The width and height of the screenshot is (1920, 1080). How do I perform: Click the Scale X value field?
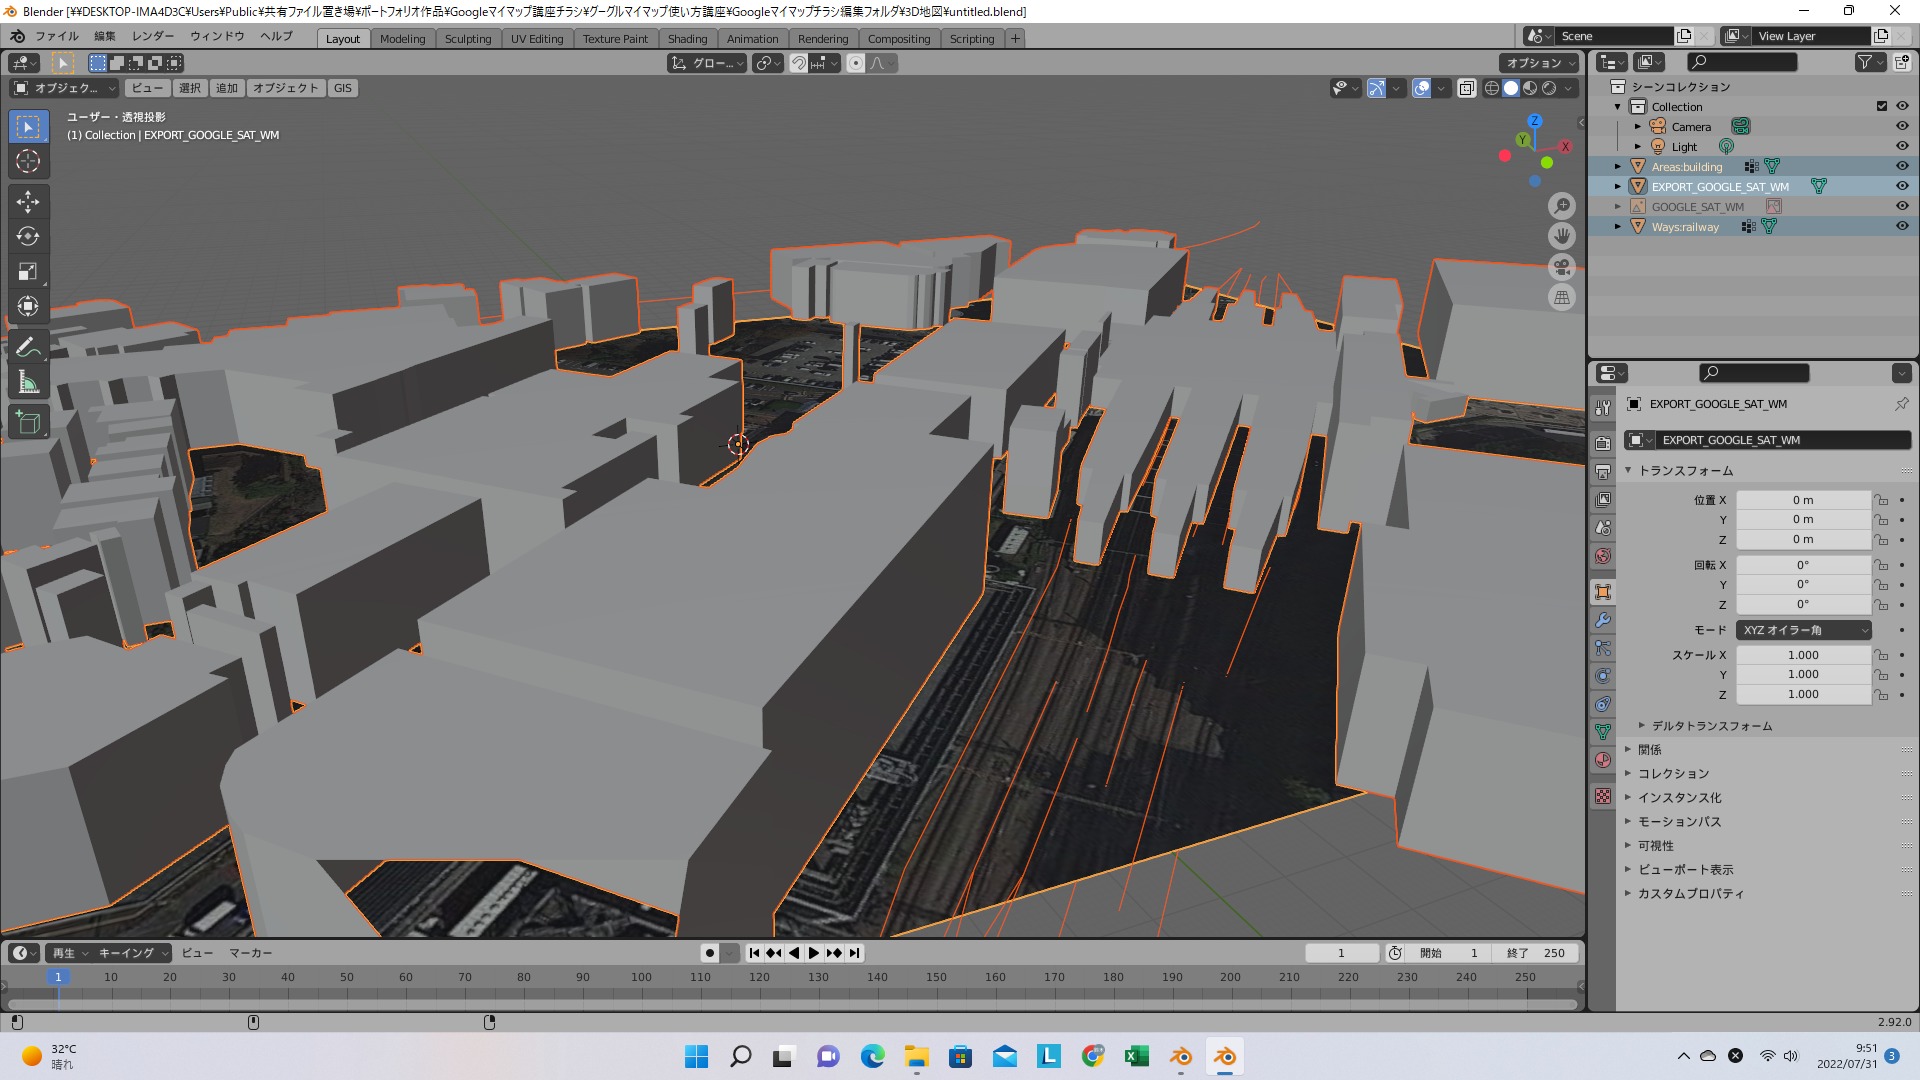click(x=1803, y=655)
